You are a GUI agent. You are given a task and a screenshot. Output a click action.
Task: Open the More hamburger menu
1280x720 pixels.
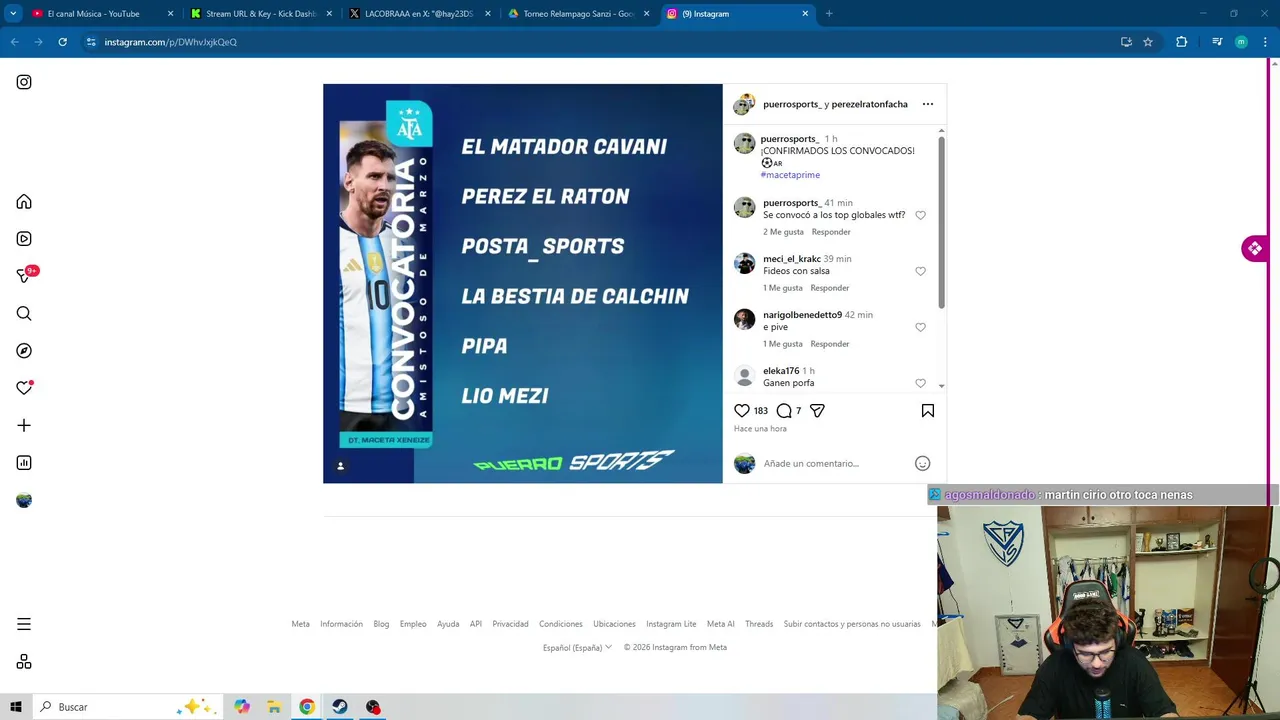pos(24,624)
